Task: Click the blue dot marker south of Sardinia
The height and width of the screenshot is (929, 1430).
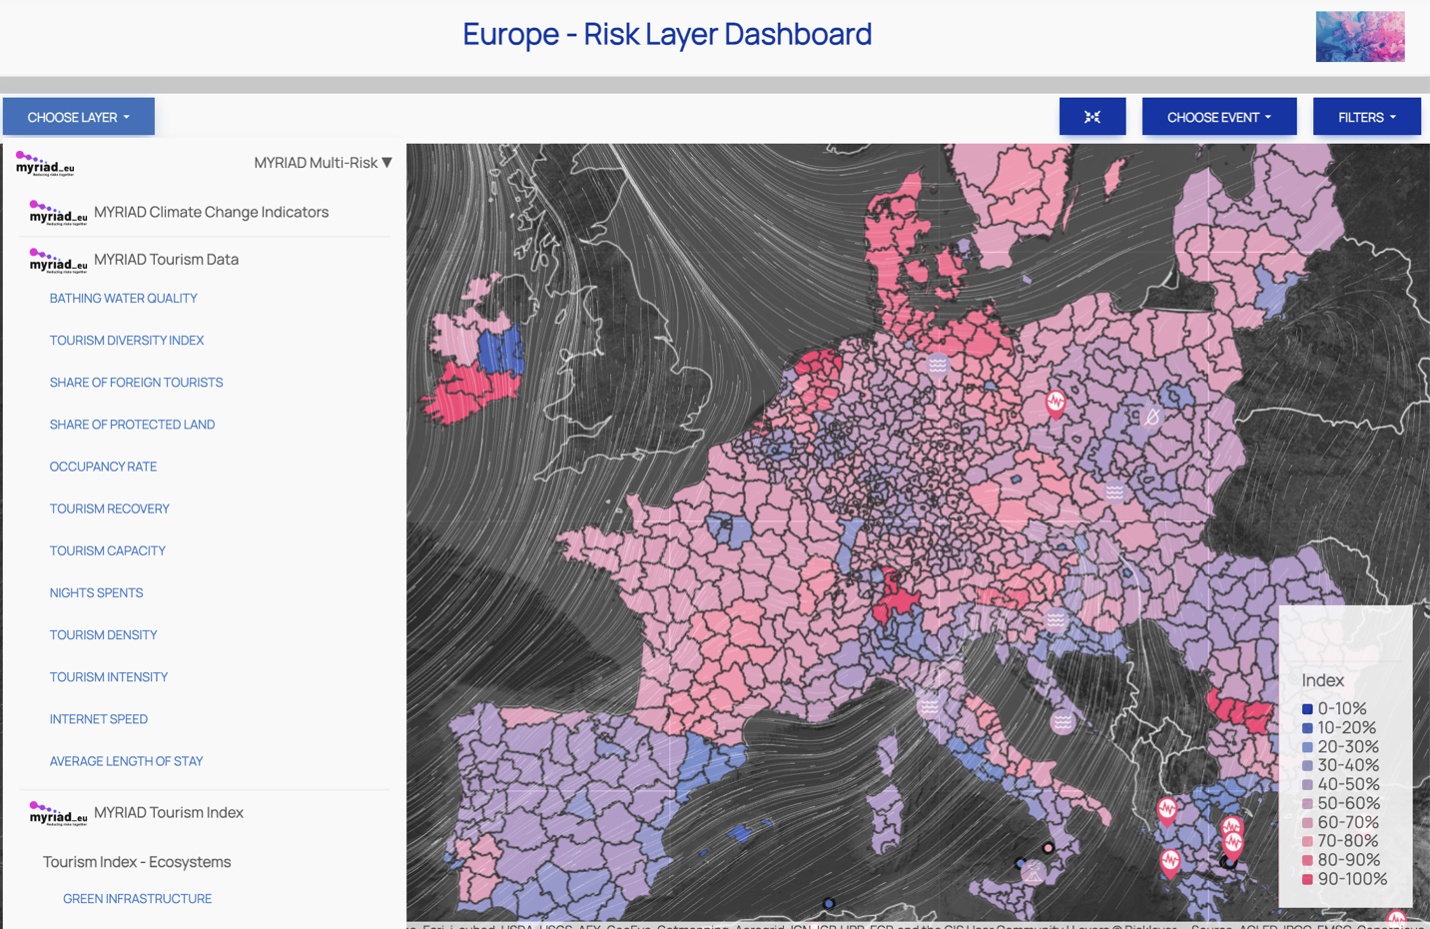Action: coord(828,903)
